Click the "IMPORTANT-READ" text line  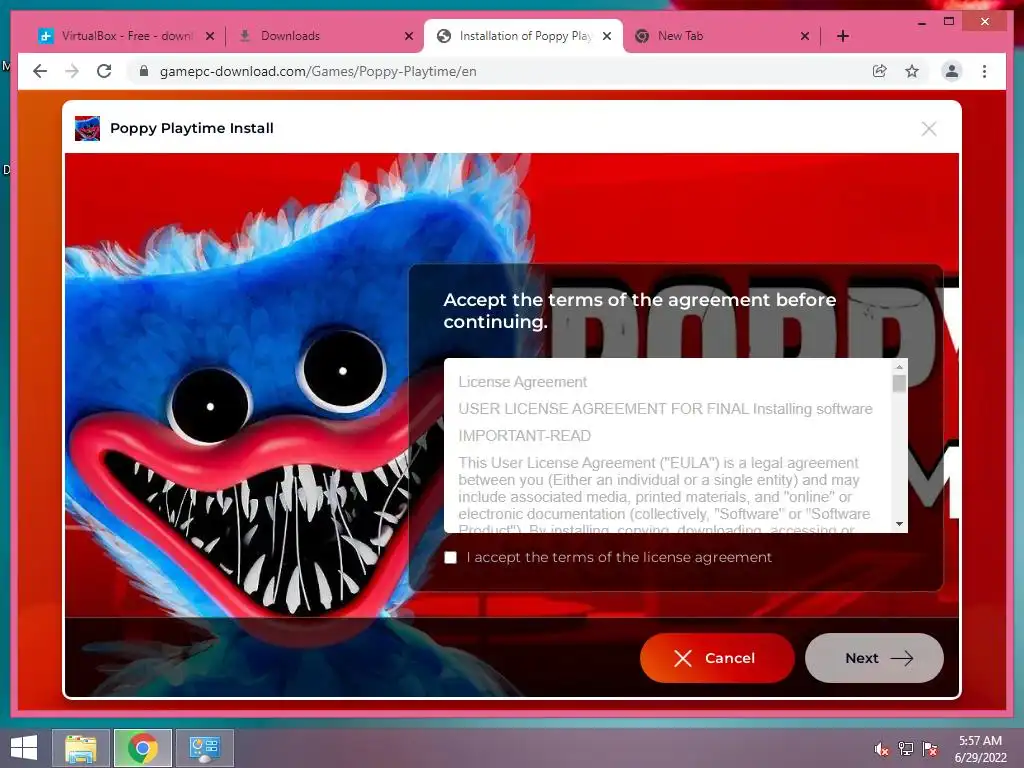pyautogui.click(x=524, y=436)
